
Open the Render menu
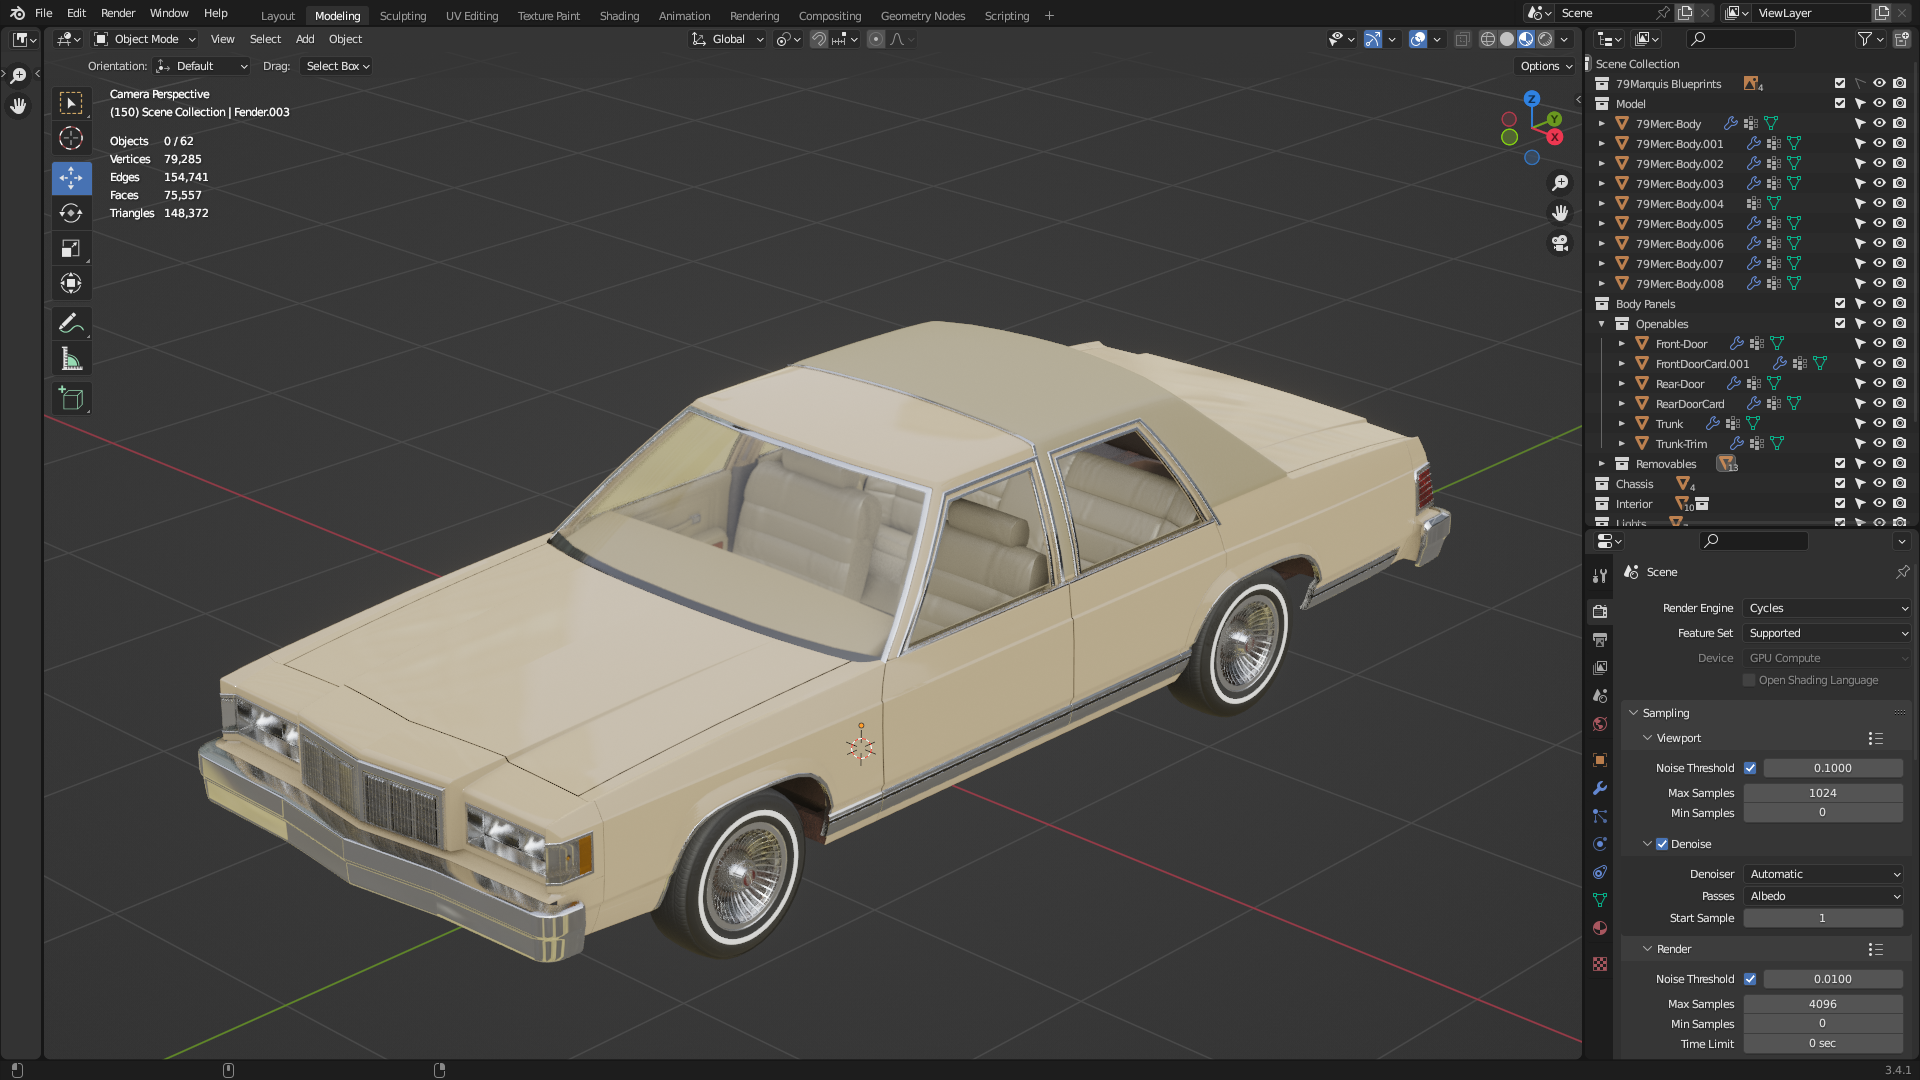118,13
